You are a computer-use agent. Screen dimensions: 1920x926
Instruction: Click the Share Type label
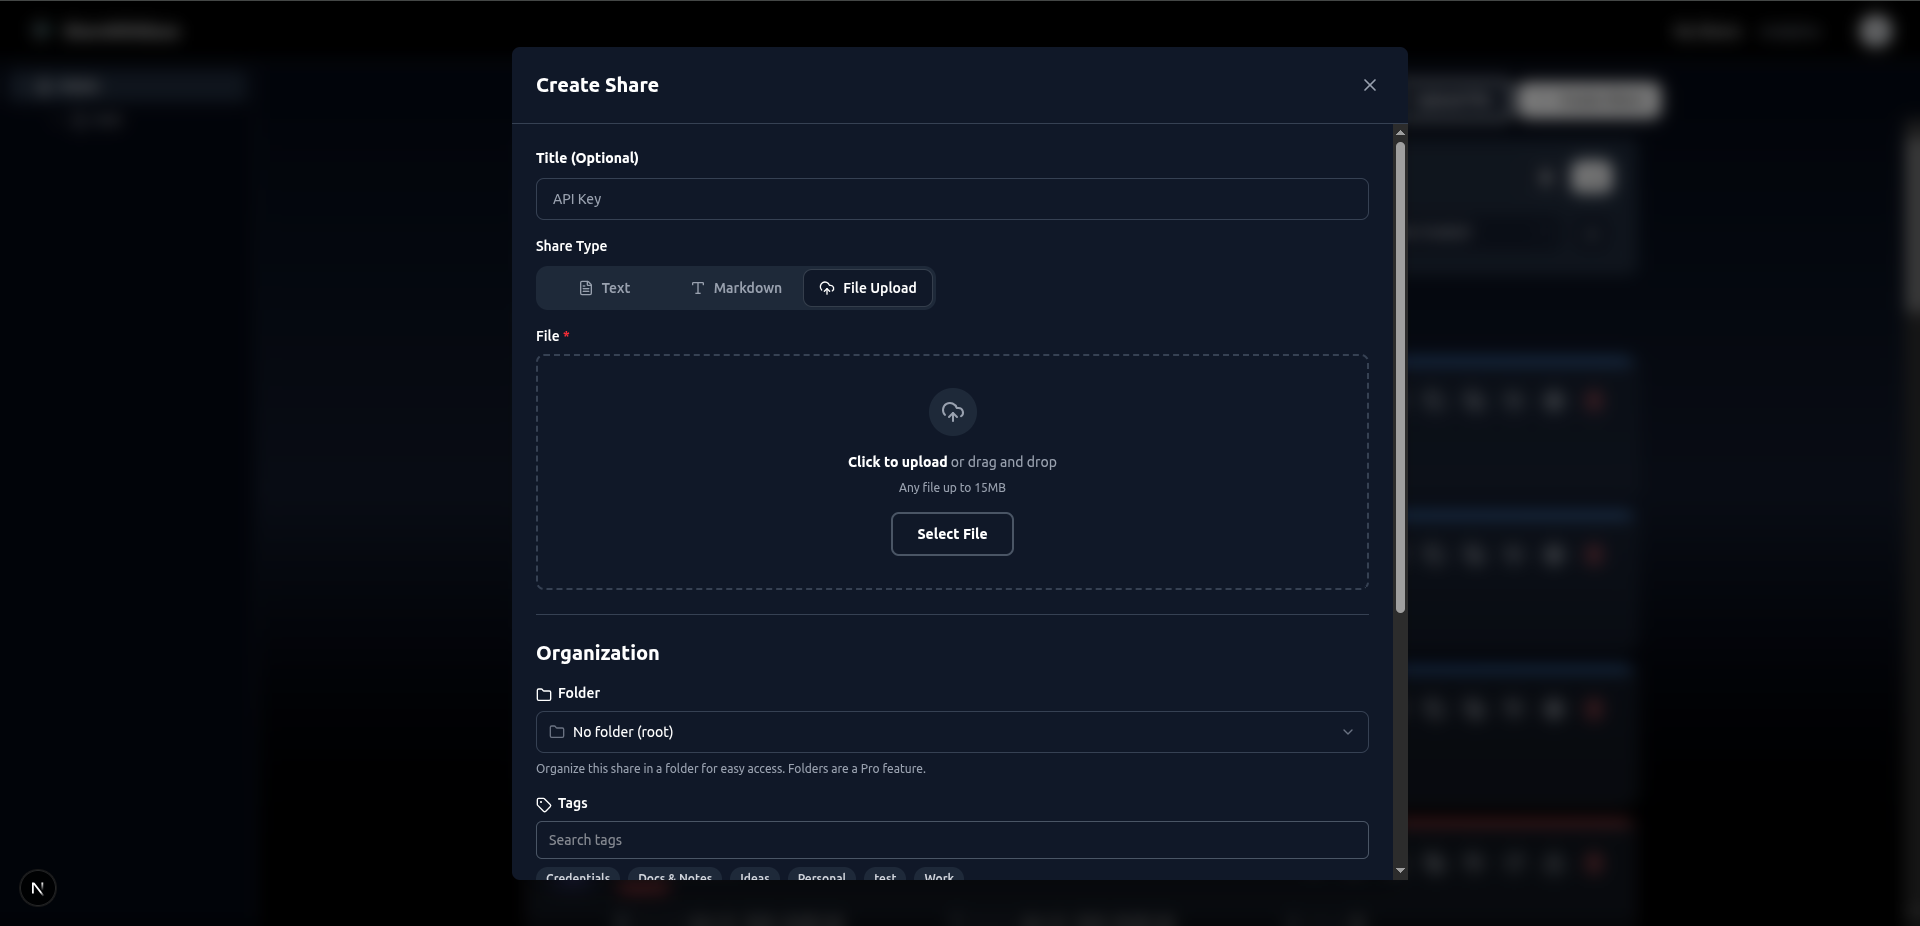pyautogui.click(x=571, y=246)
